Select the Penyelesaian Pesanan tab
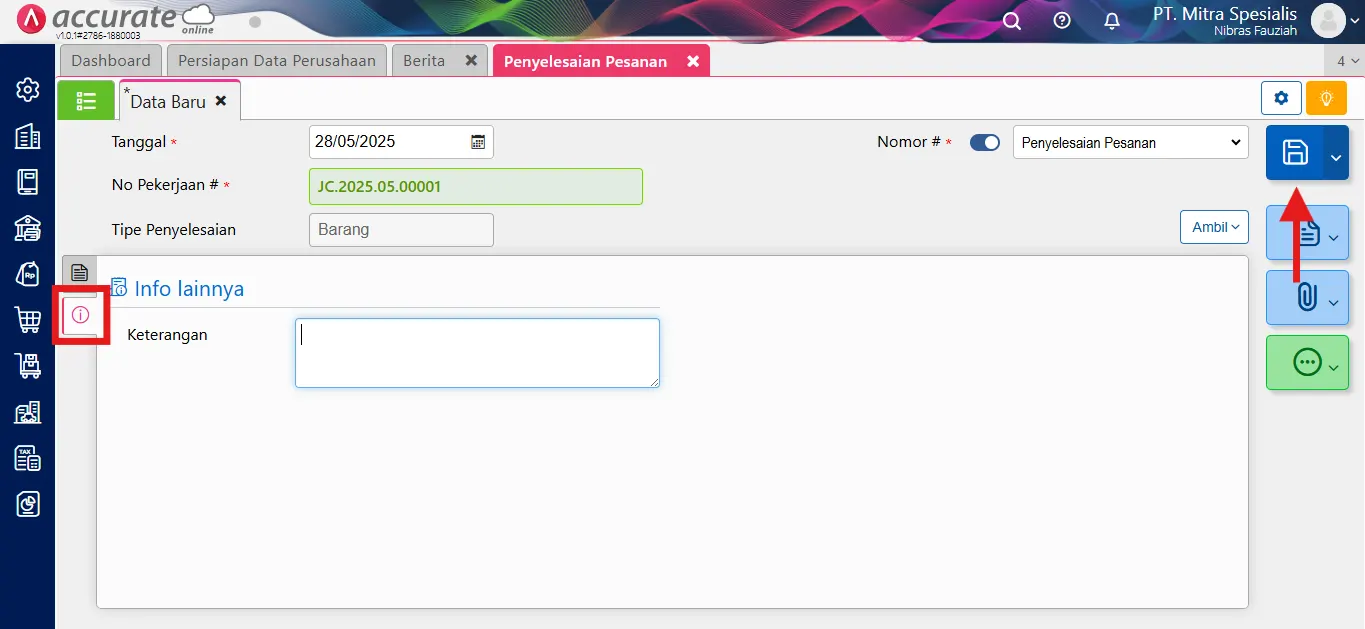Image resolution: width=1365 pixels, height=629 pixels. click(x=585, y=61)
